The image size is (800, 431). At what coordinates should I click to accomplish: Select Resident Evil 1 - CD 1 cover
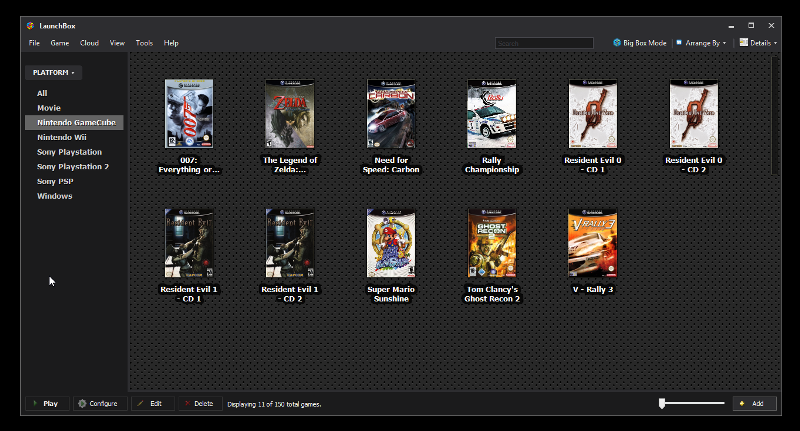click(x=189, y=243)
